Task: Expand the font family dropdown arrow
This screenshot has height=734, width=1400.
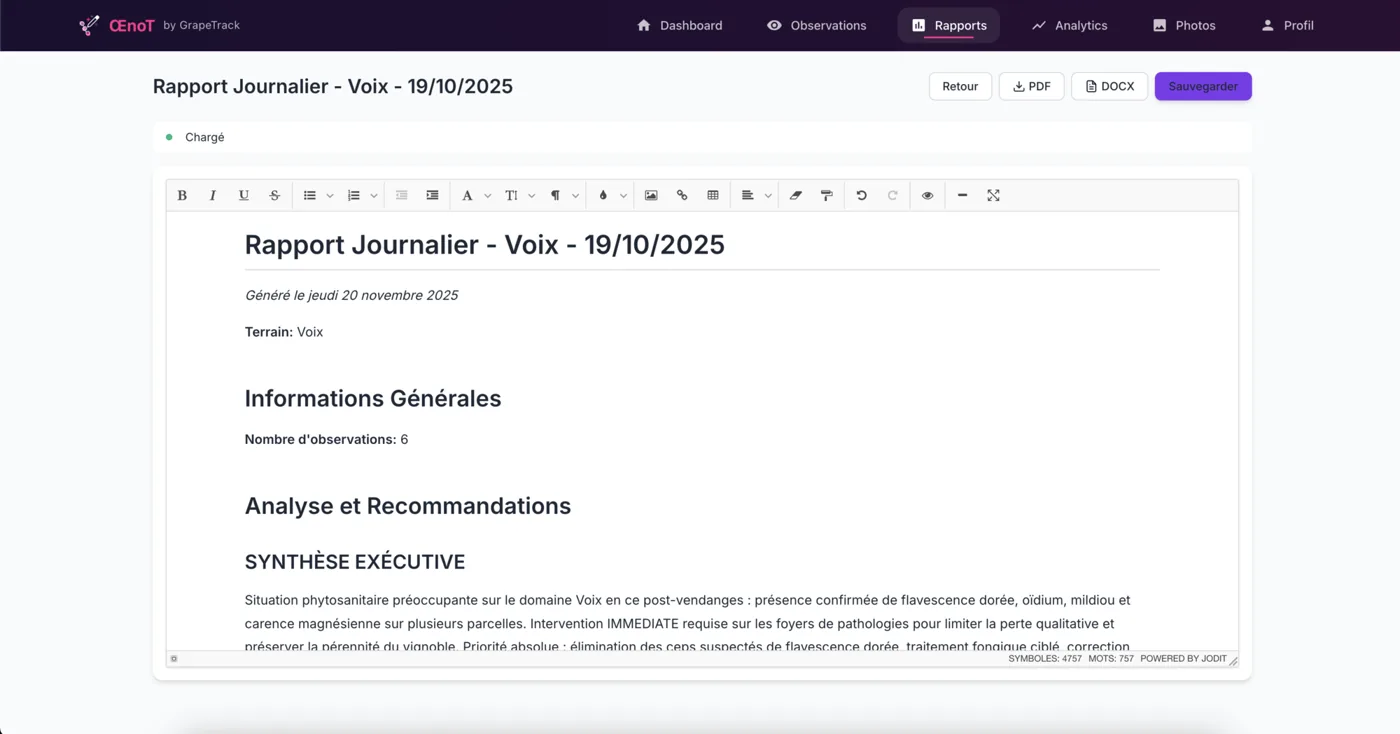Action: (x=488, y=196)
